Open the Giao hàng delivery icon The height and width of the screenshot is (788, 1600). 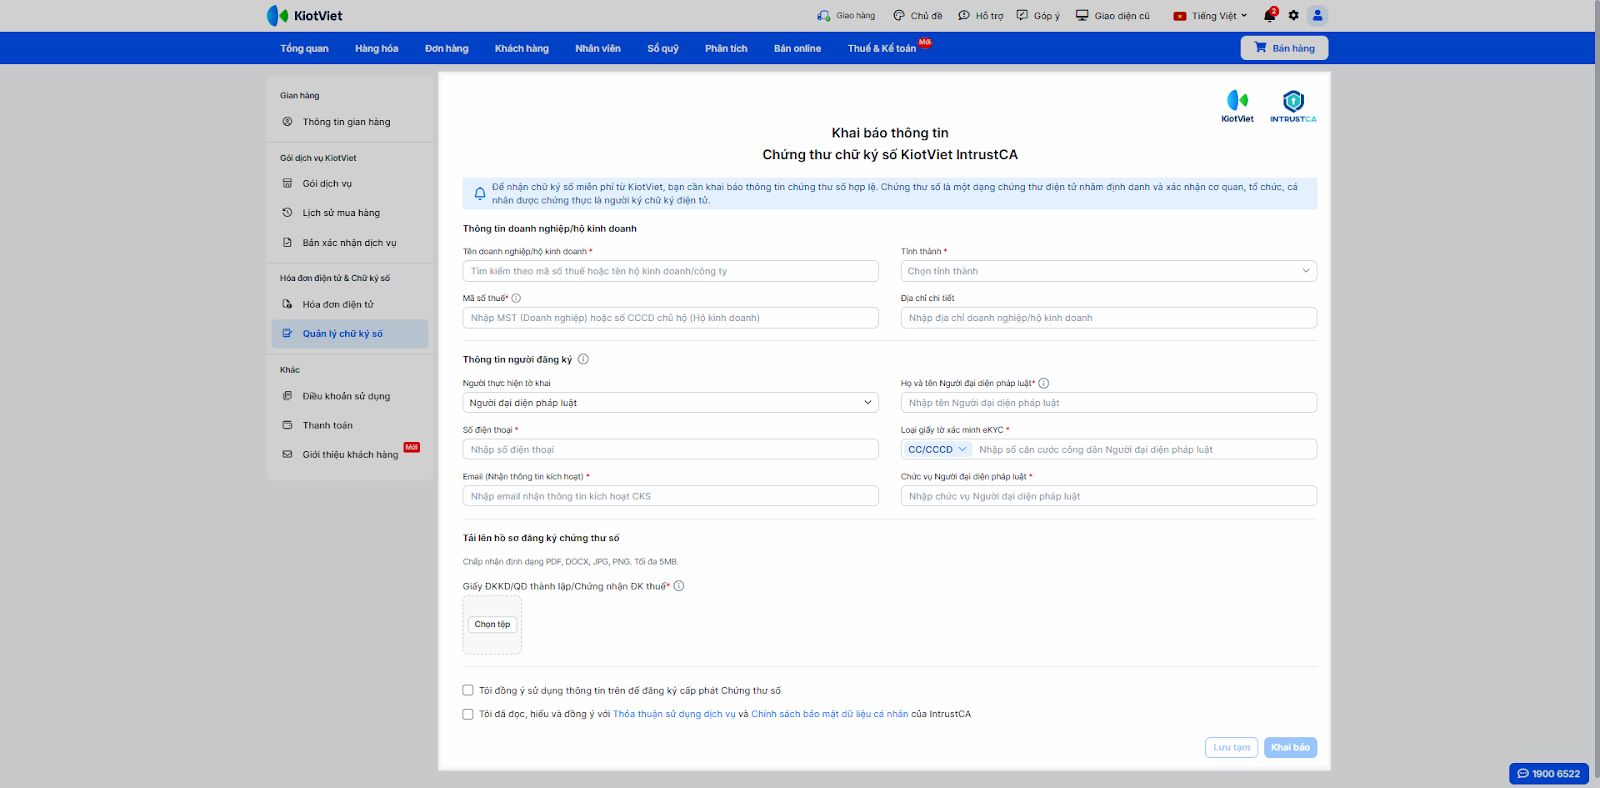(x=846, y=16)
